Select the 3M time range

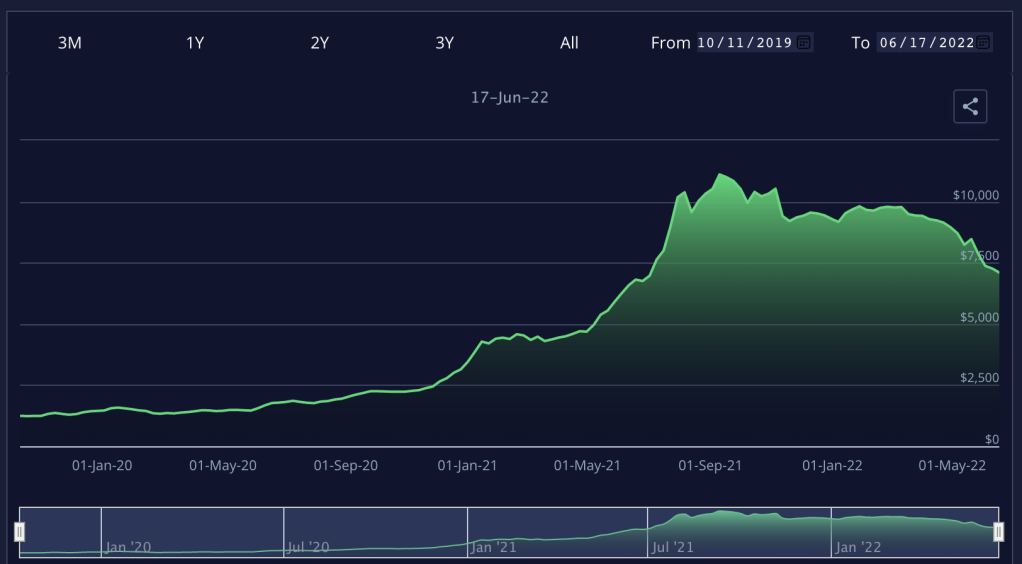click(x=69, y=43)
